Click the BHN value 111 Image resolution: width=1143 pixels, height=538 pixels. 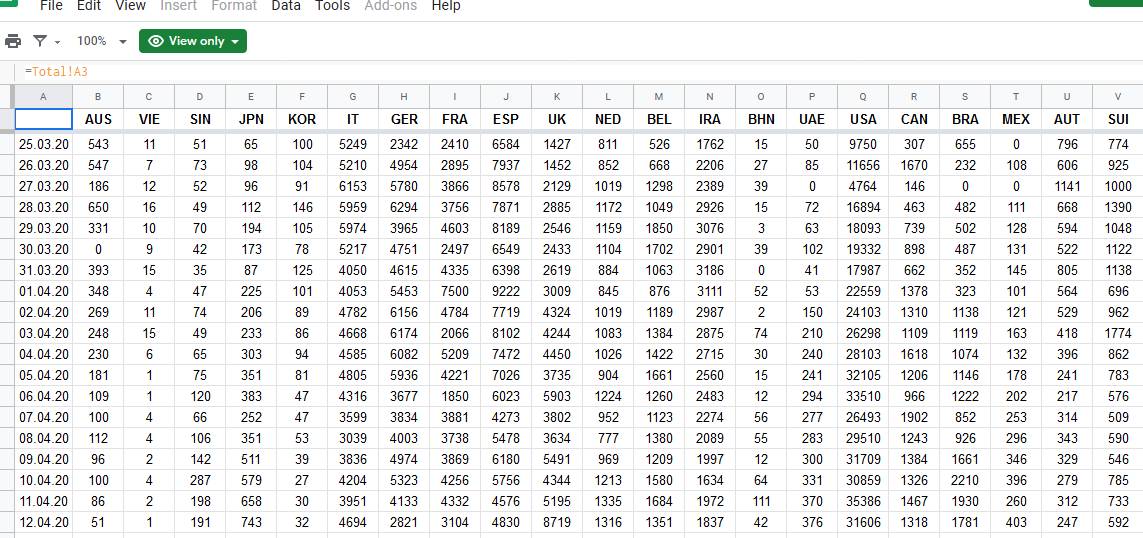(761, 502)
